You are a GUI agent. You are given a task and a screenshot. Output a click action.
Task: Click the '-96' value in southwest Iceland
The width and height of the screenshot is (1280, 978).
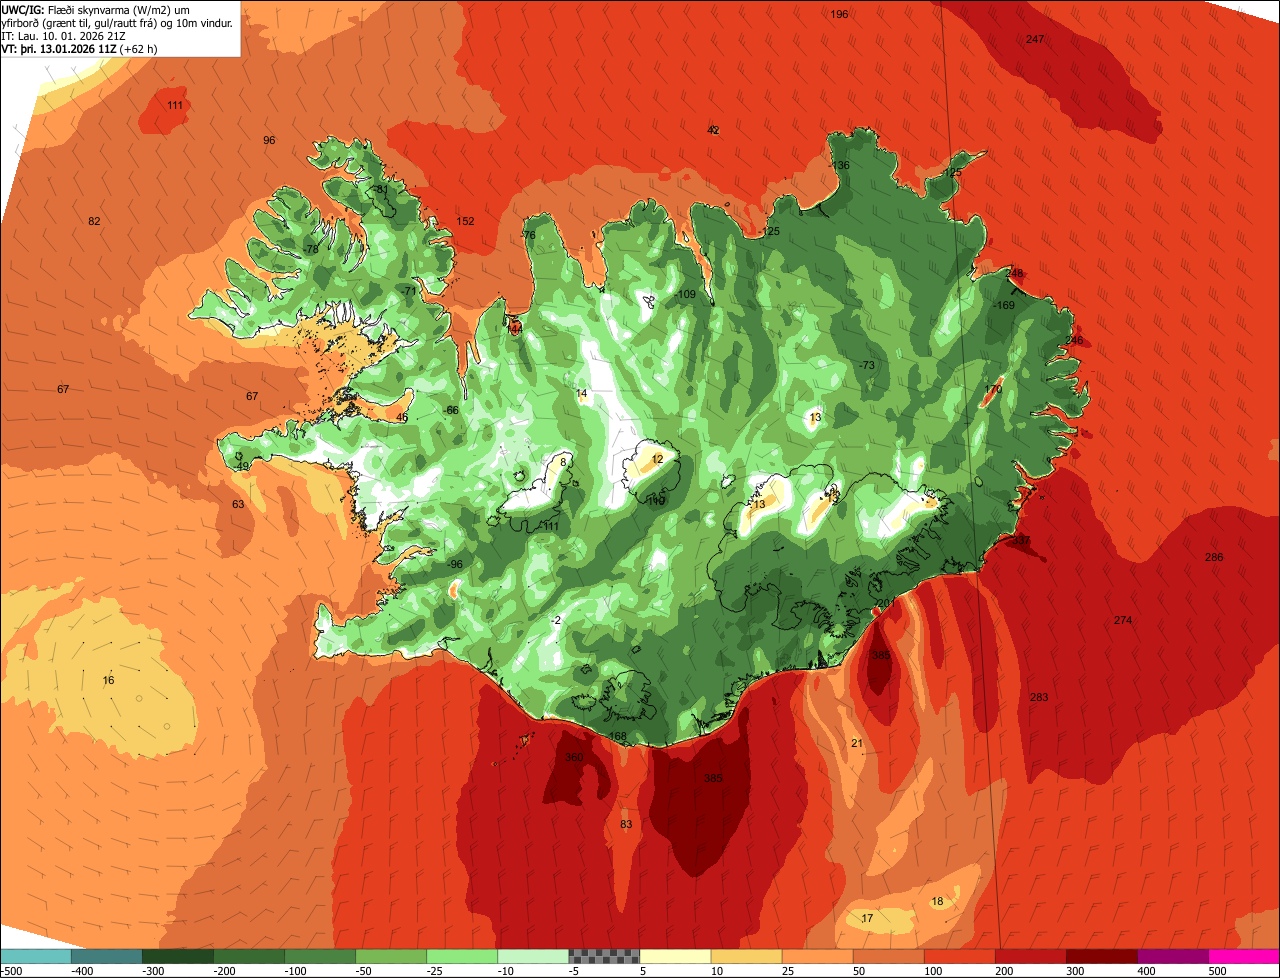click(x=455, y=564)
